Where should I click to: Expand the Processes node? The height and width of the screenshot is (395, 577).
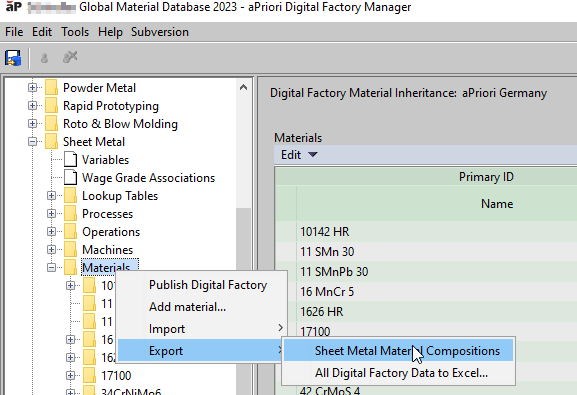pyautogui.click(x=52, y=214)
